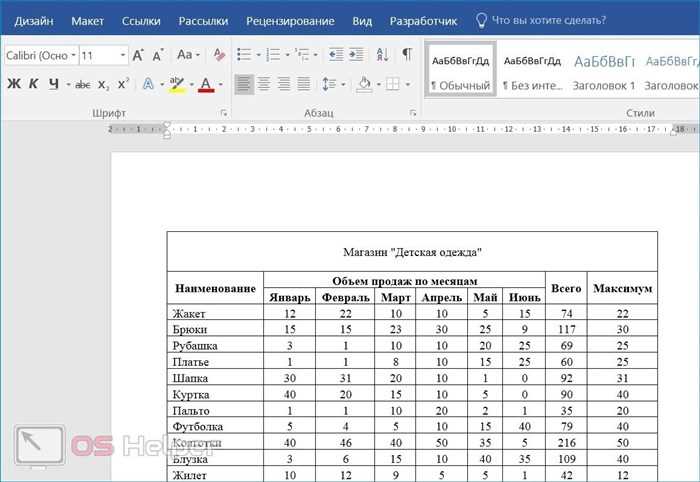Open the font size dropdown
The width and height of the screenshot is (700, 482).
click(123, 55)
